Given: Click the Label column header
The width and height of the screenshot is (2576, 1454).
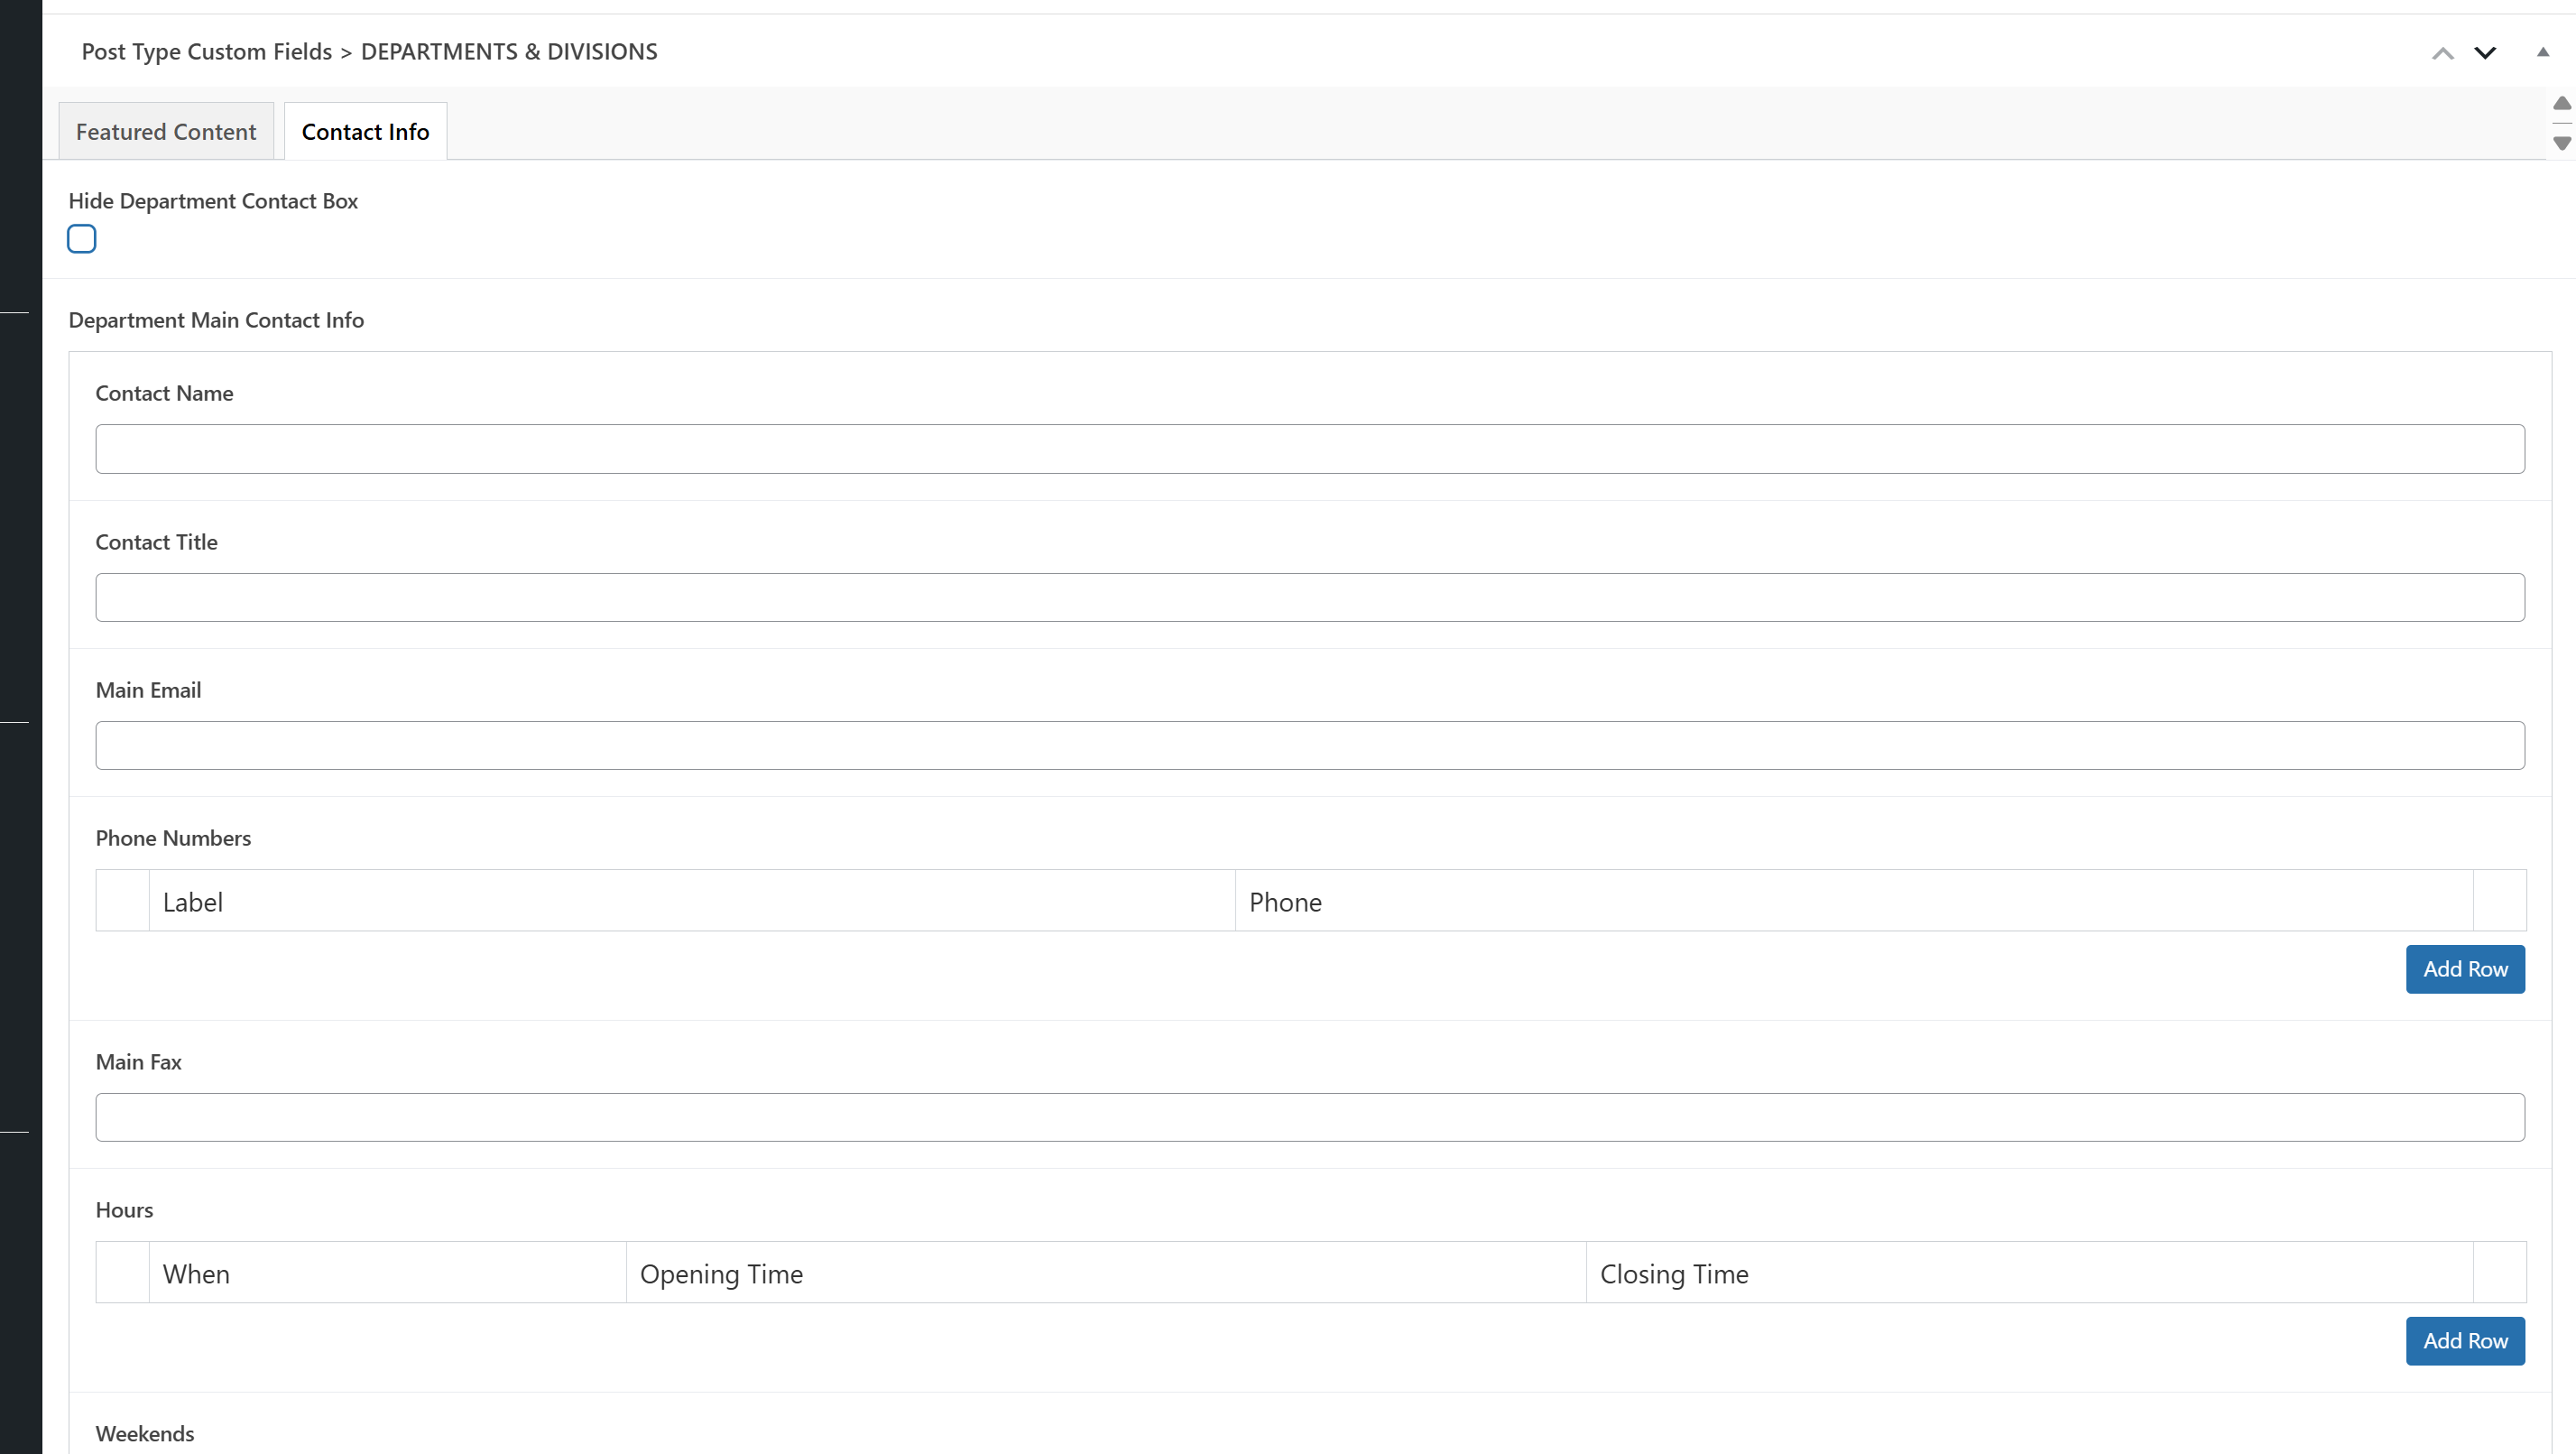Looking at the screenshot, I should [x=193, y=902].
